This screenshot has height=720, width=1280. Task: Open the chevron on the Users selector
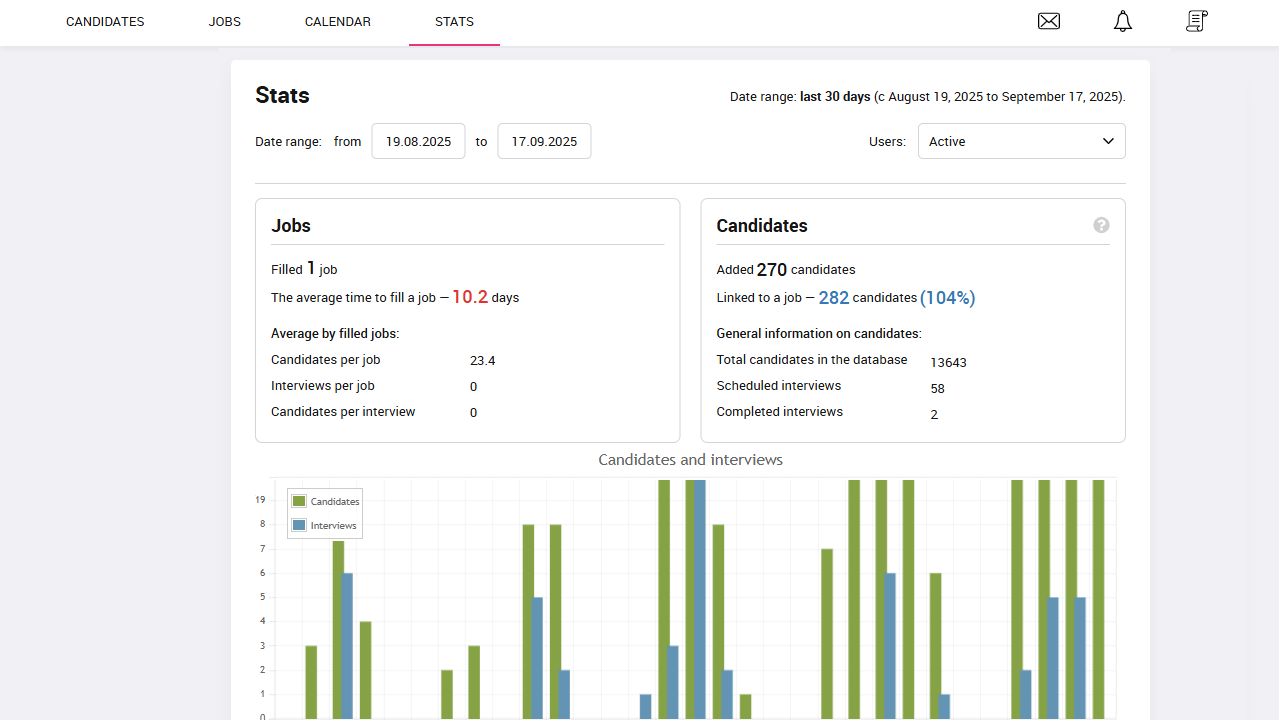click(x=1108, y=141)
